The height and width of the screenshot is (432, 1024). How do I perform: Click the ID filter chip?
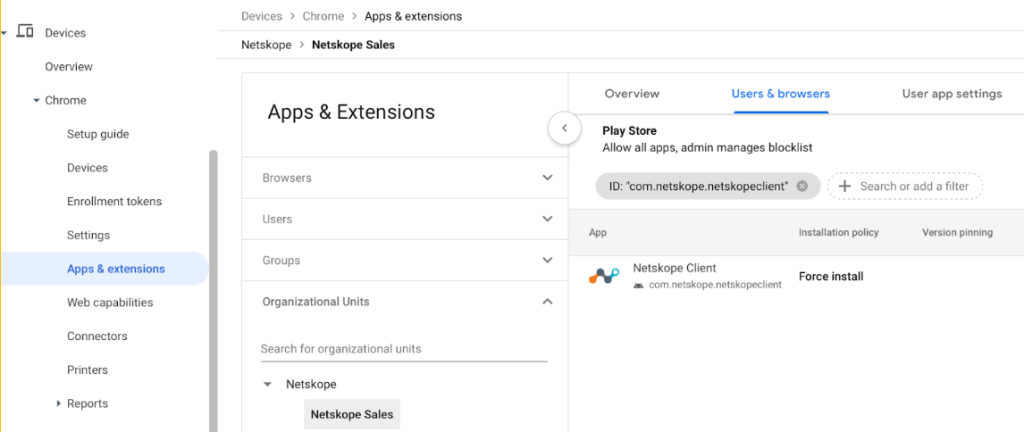click(707, 186)
